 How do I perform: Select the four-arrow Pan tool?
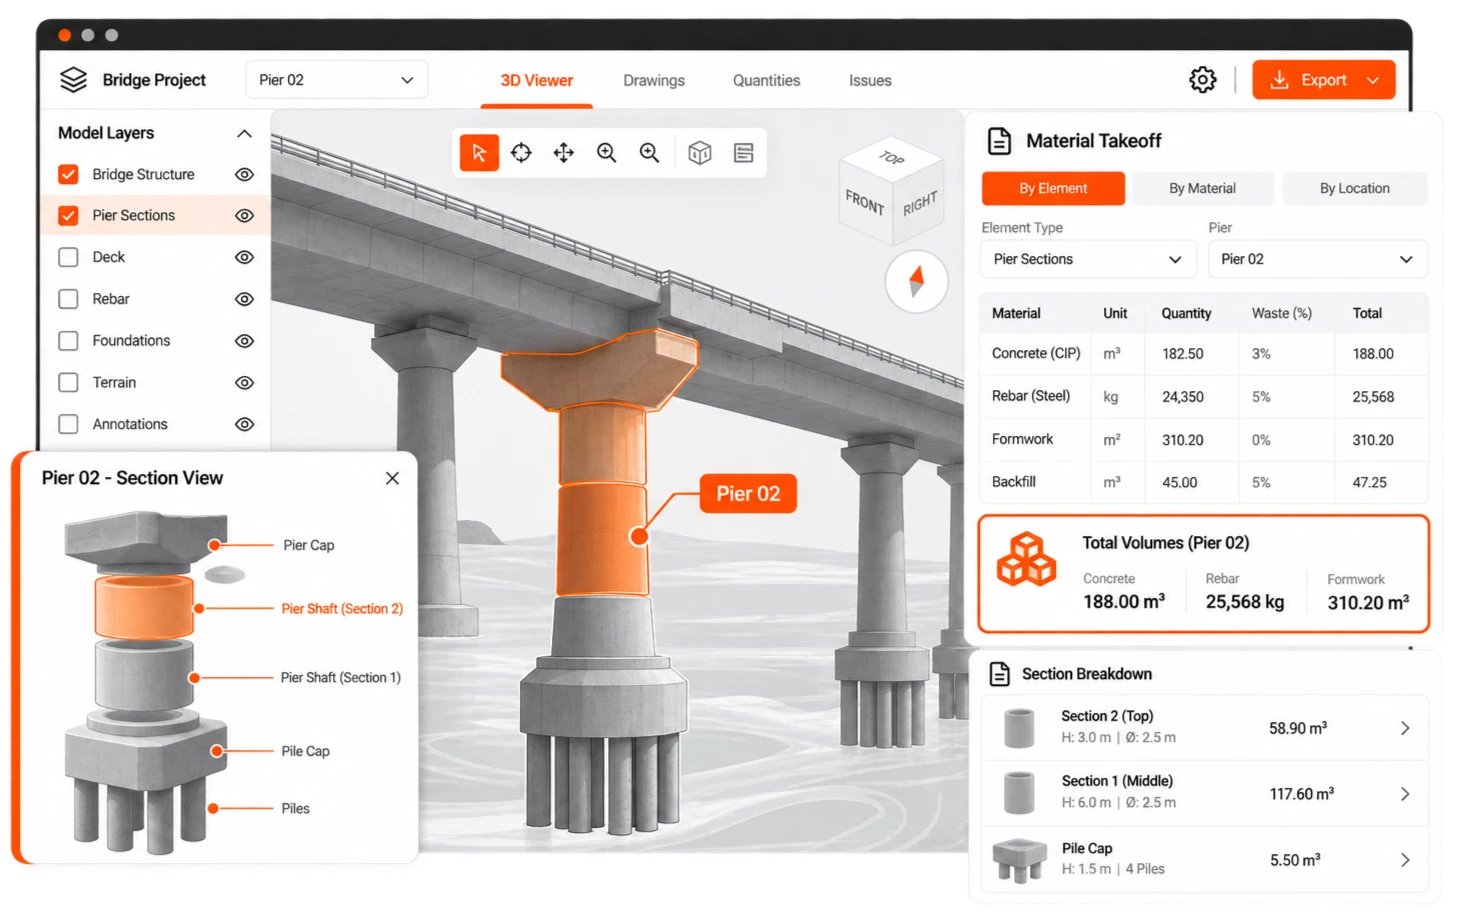click(x=564, y=153)
